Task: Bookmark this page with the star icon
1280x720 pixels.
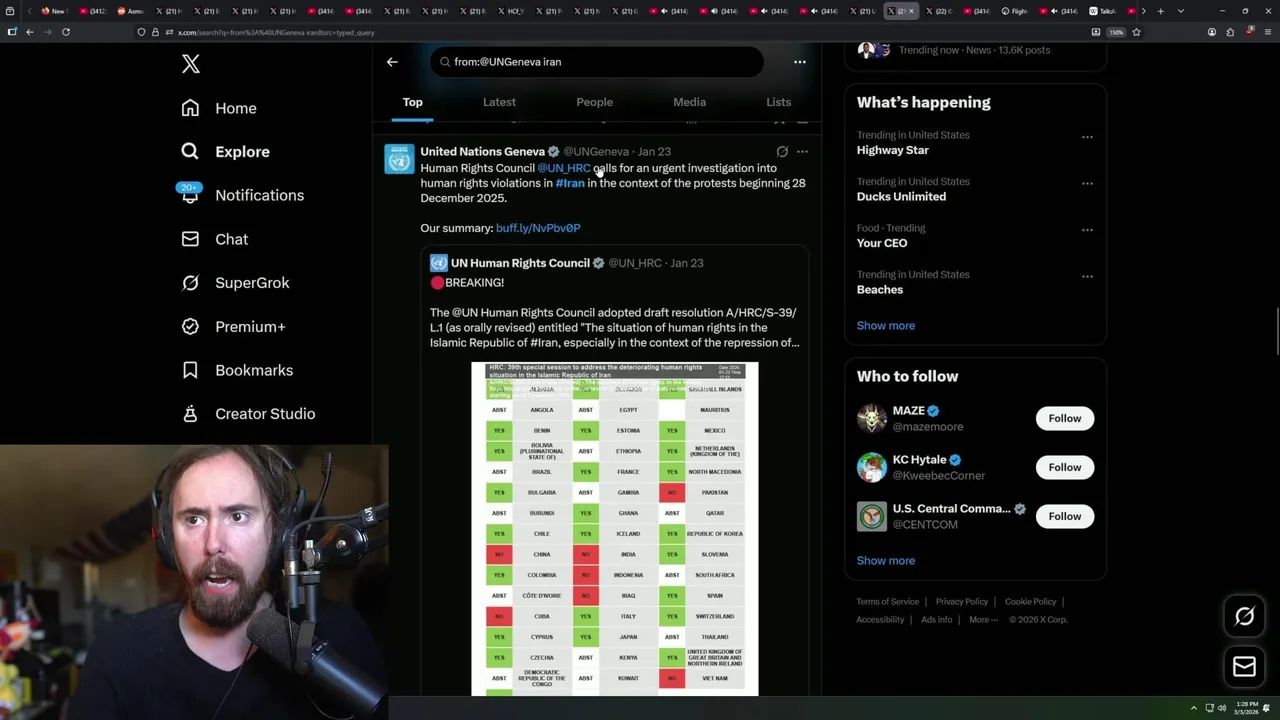Action: pos(1136,32)
